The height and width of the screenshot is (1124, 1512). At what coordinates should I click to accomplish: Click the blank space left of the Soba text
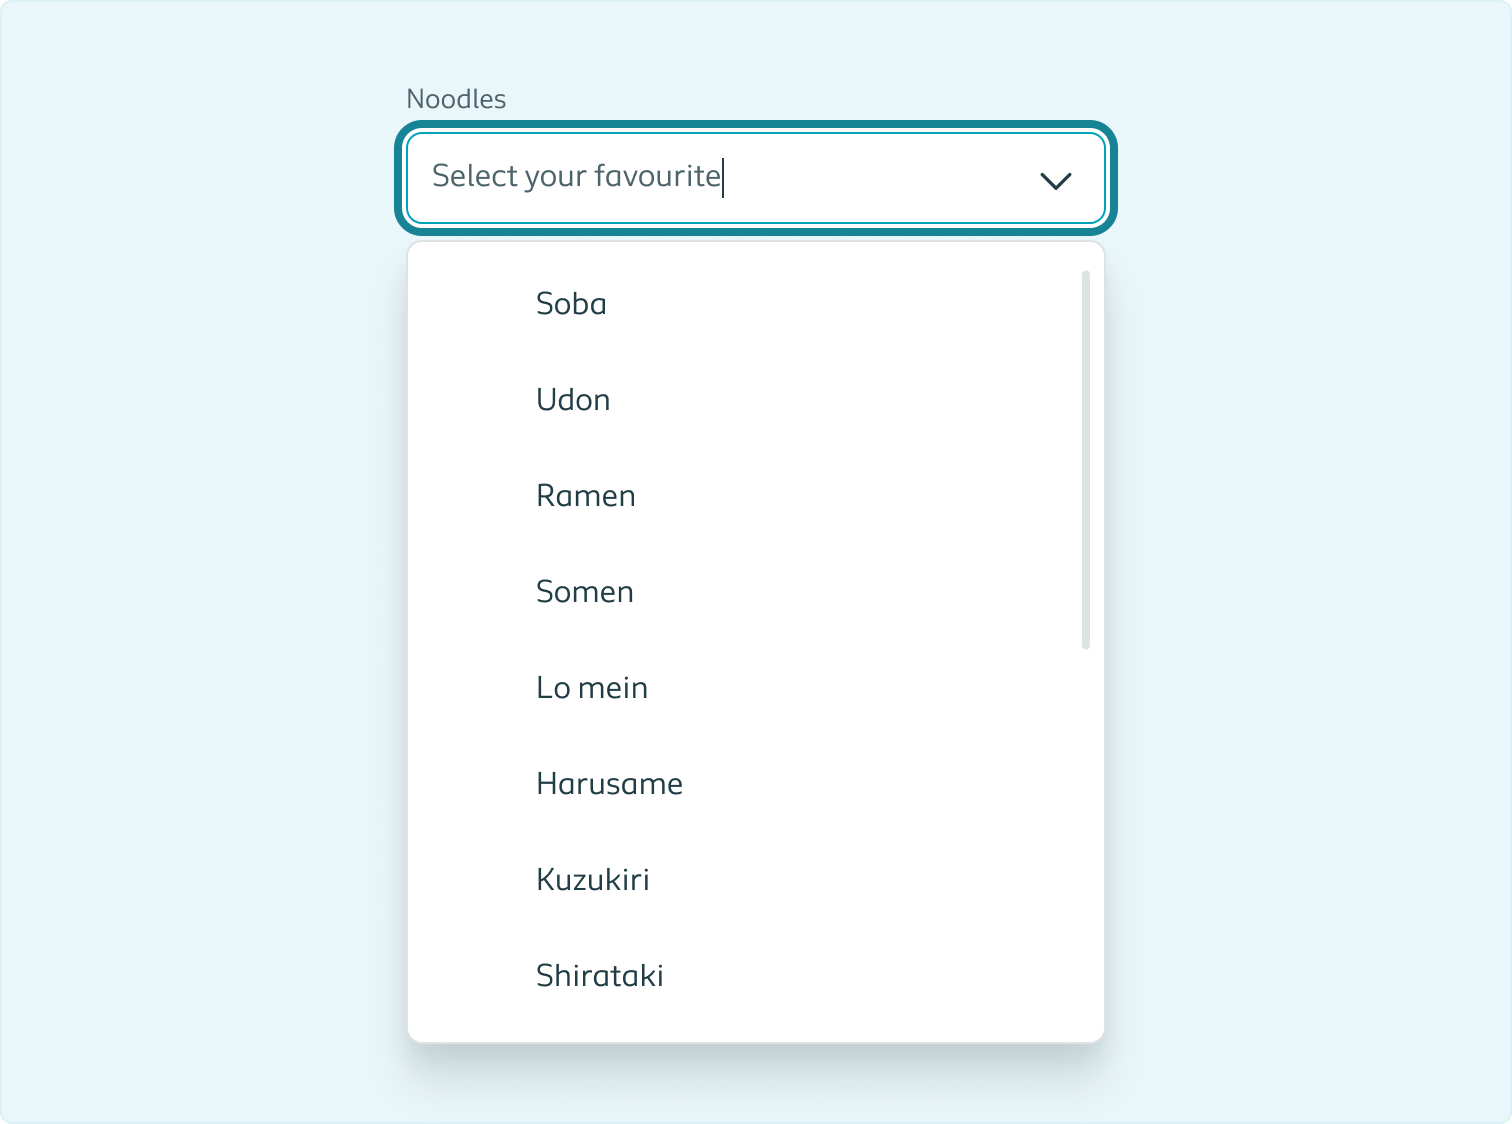470,304
